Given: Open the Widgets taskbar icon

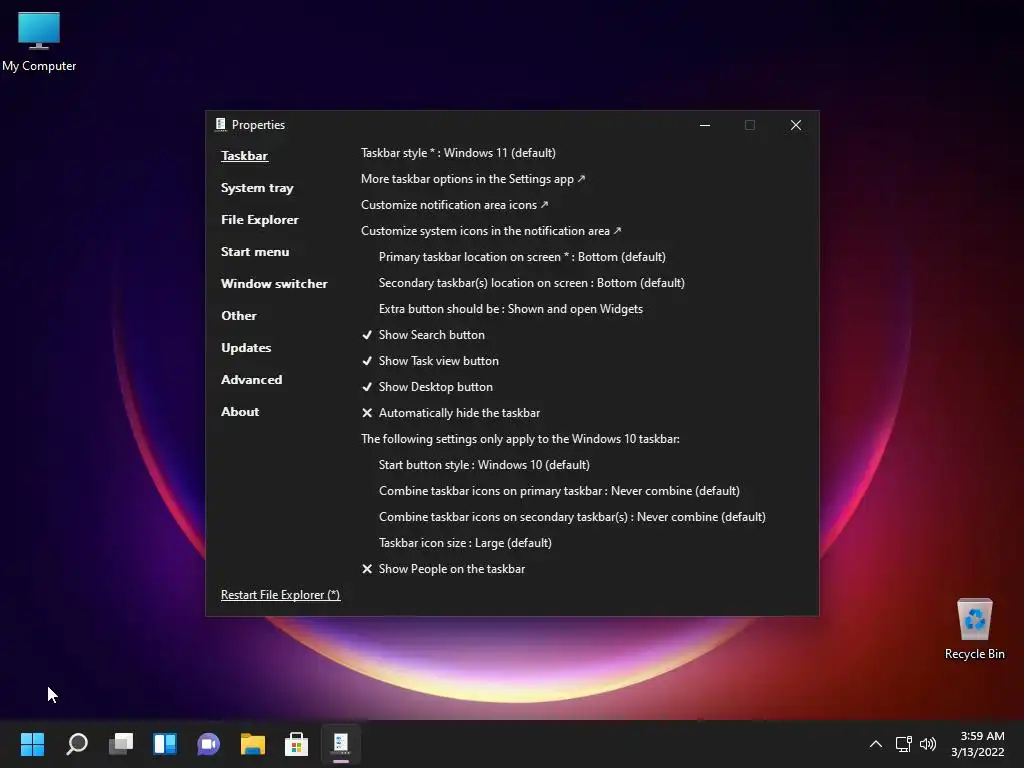Looking at the screenshot, I should click(x=165, y=743).
